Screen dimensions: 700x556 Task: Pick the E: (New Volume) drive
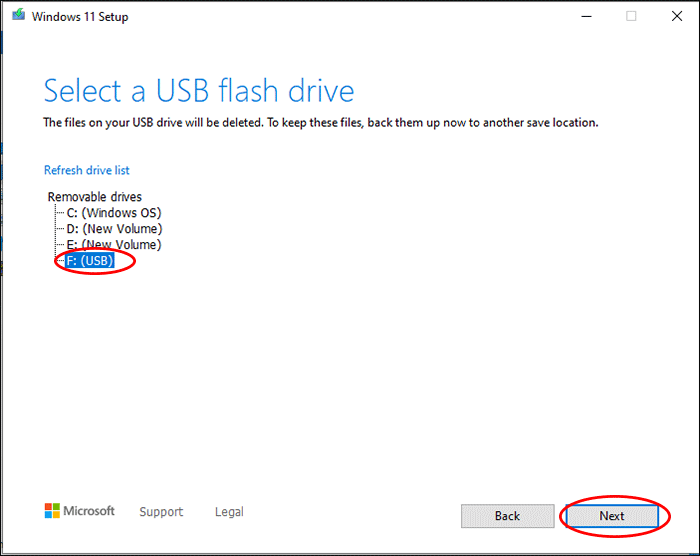pyautogui.click(x=114, y=245)
